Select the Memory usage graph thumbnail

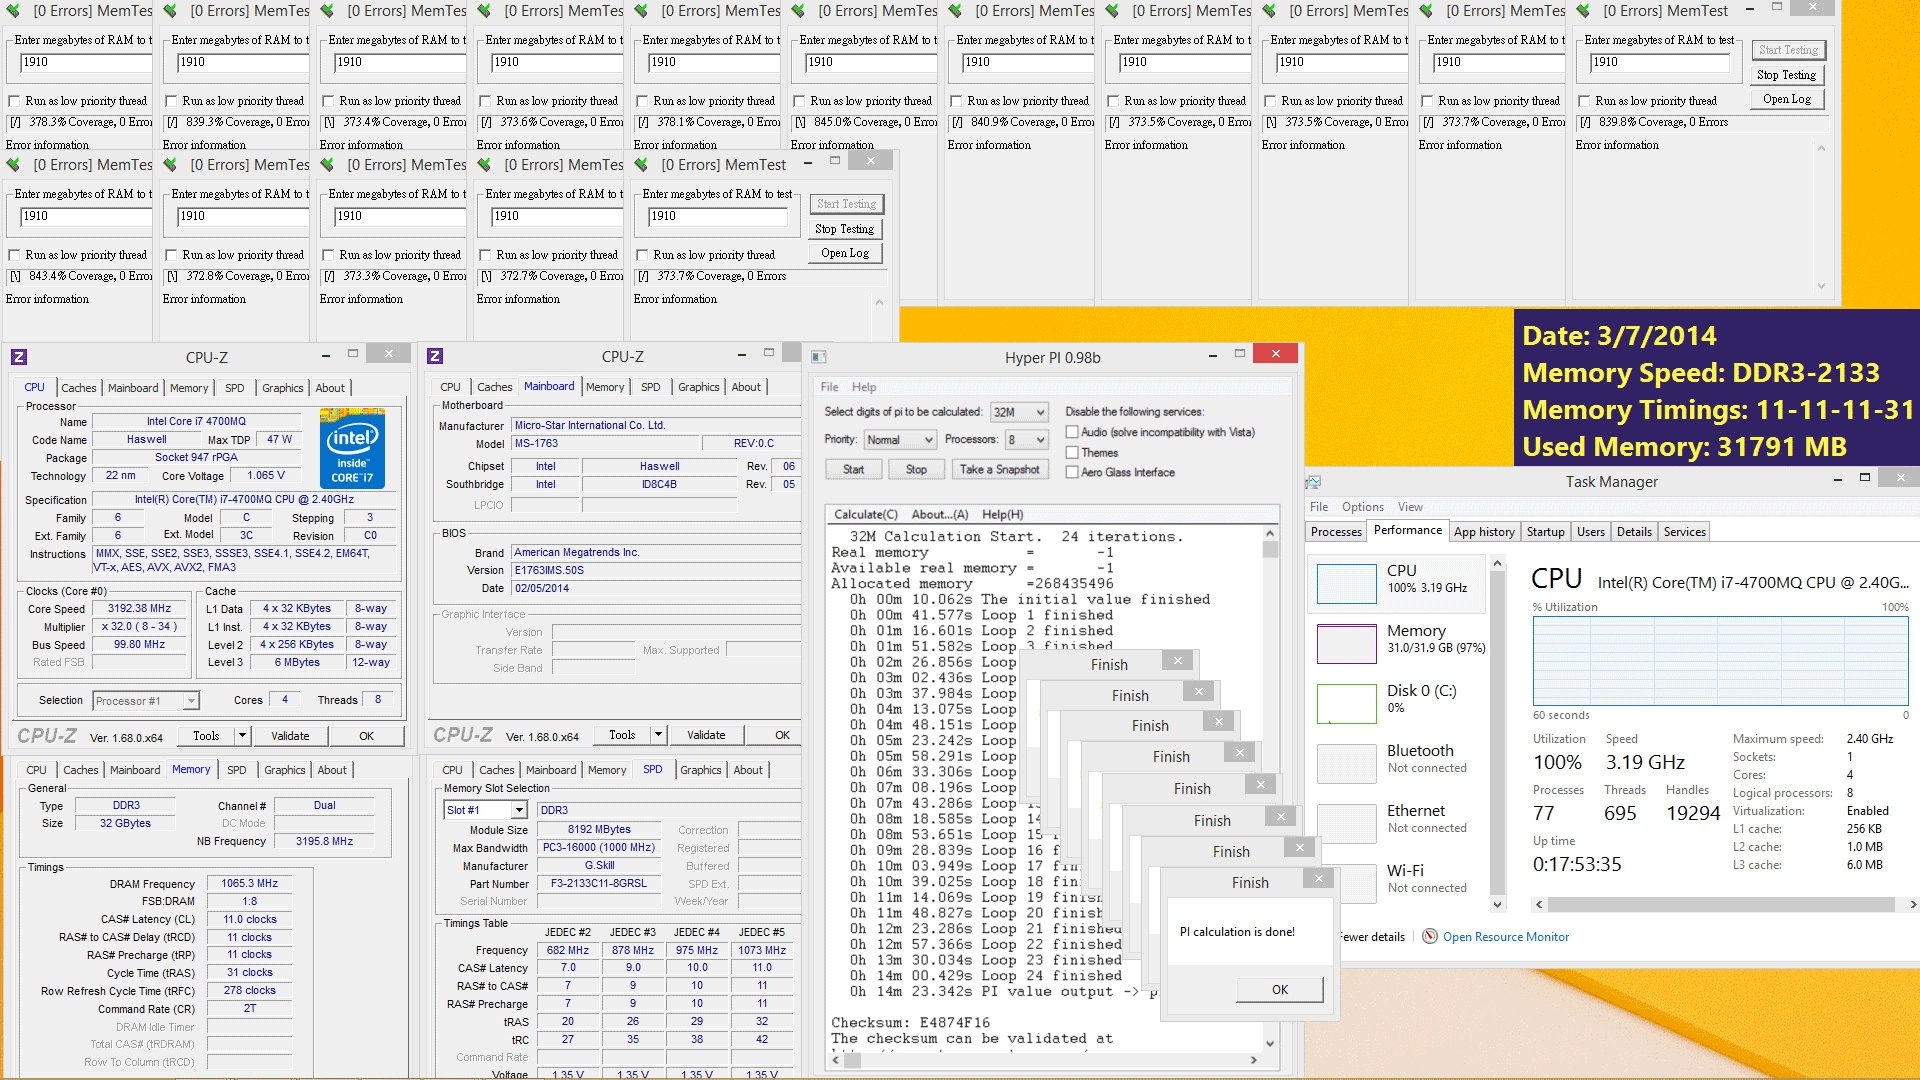(1346, 644)
